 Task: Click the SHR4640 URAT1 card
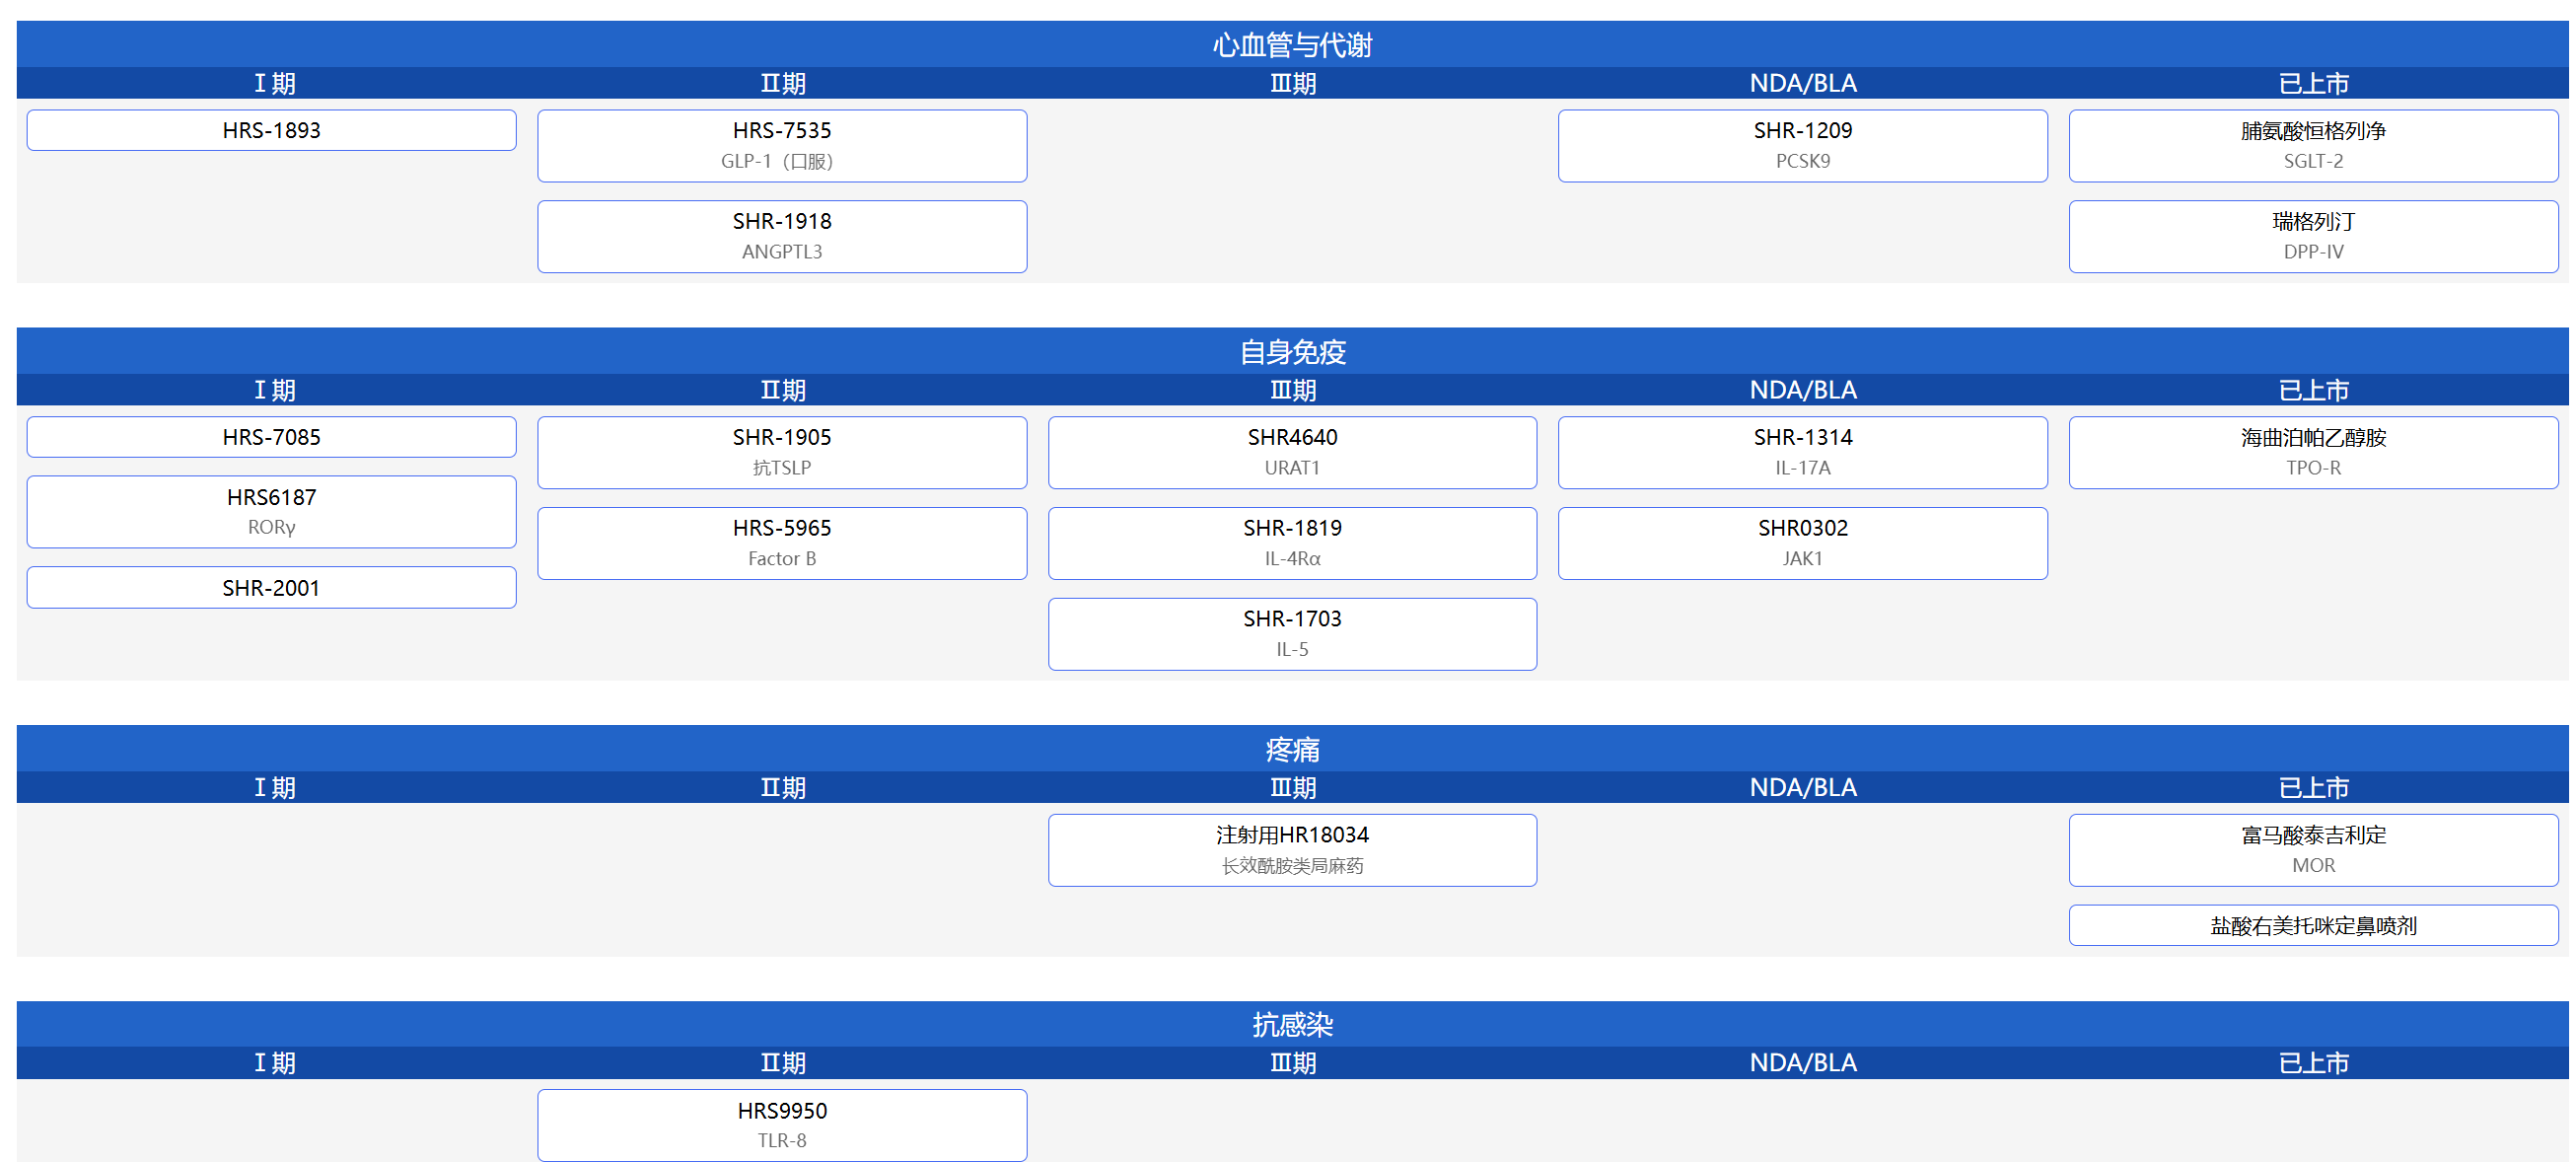click(x=1292, y=453)
